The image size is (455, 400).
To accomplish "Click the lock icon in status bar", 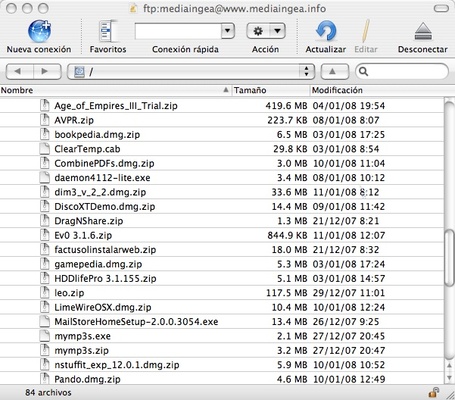I will [x=433, y=392].
